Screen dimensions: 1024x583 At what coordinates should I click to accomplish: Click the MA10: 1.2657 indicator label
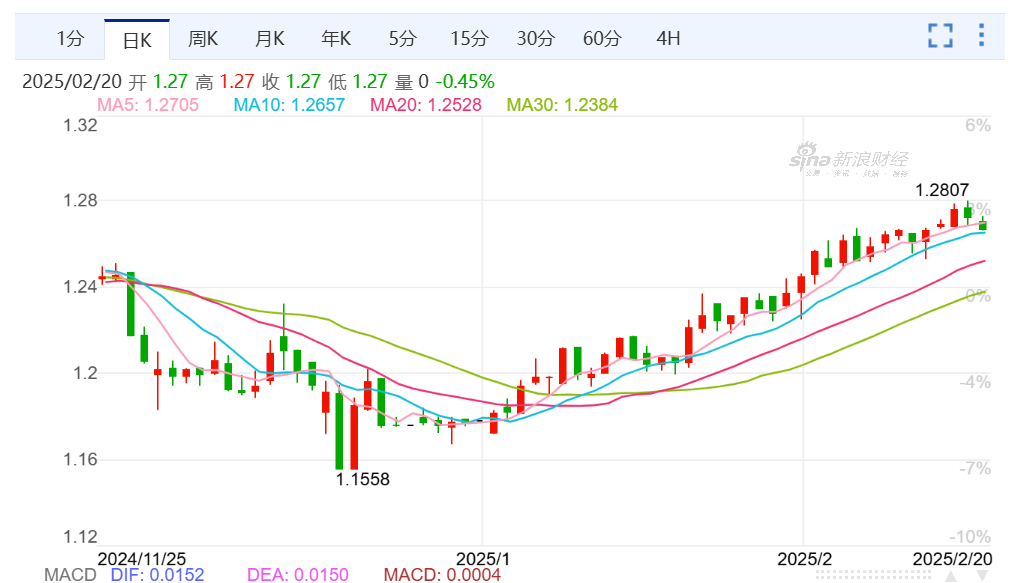(x=289, y=104)
